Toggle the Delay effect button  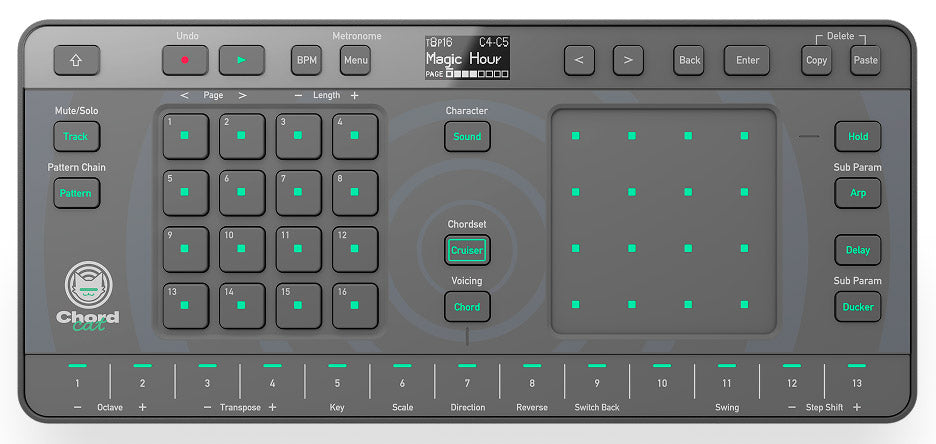[x=858, y=250]
